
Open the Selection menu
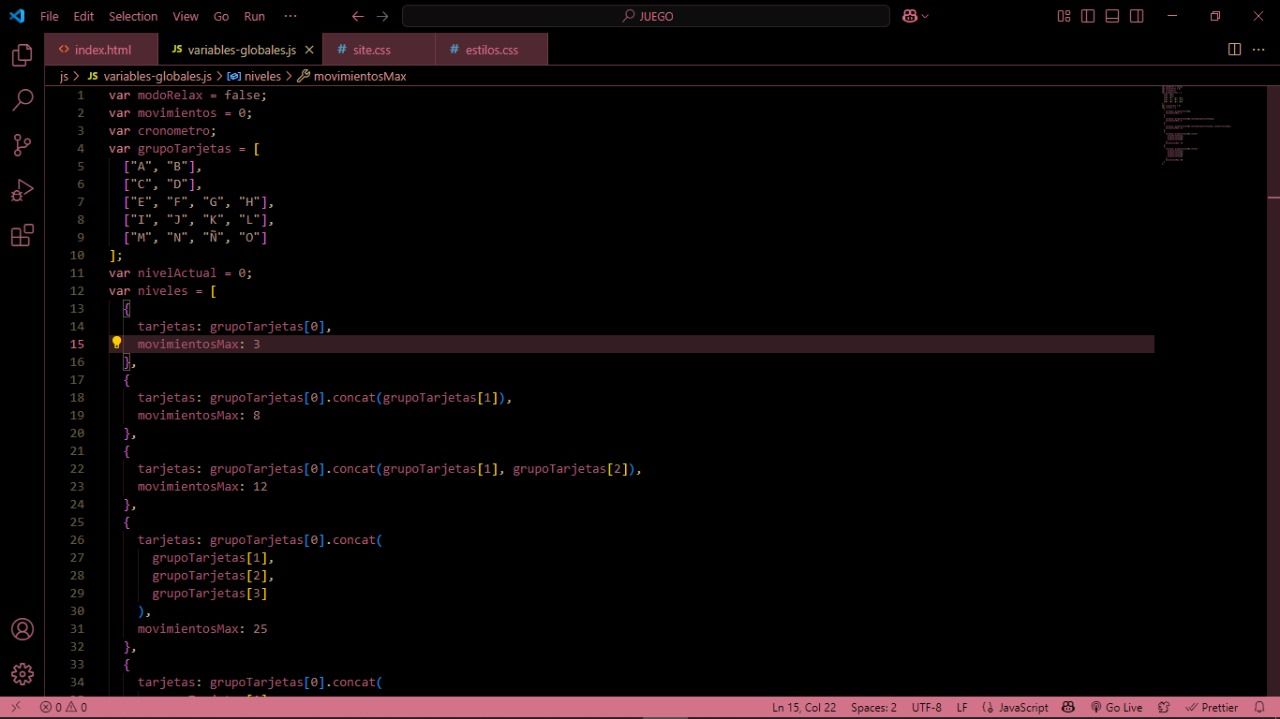pos(133,16)
